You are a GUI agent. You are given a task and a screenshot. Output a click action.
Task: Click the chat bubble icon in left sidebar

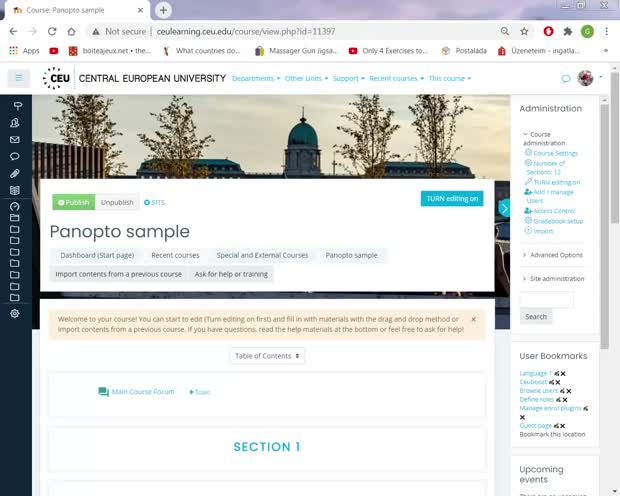15,156
